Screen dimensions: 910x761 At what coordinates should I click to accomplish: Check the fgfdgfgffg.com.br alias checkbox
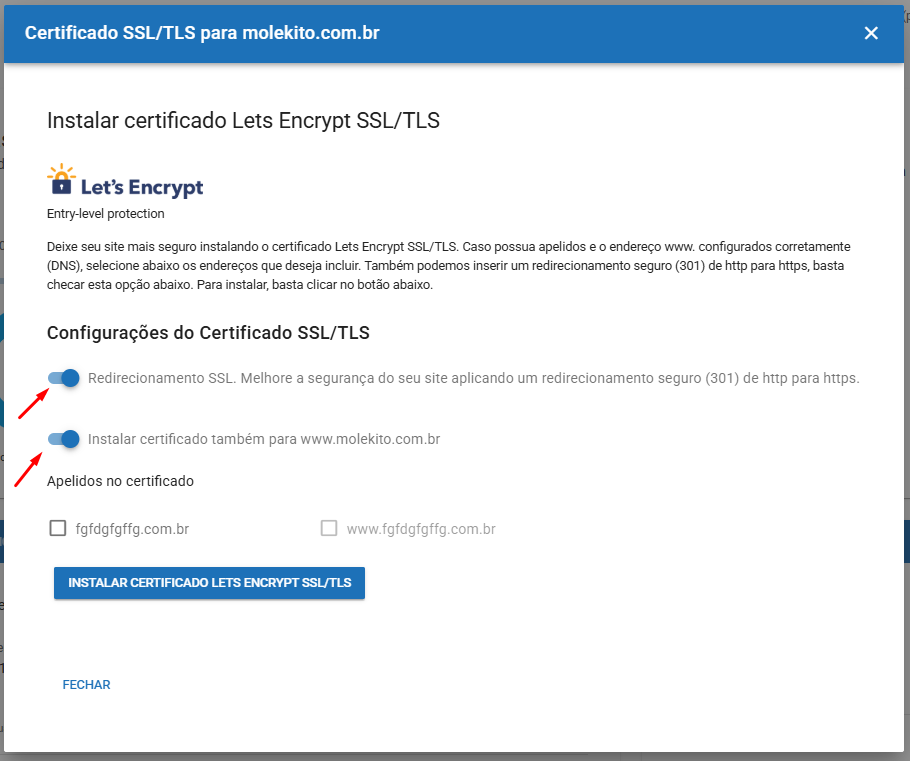57,528
